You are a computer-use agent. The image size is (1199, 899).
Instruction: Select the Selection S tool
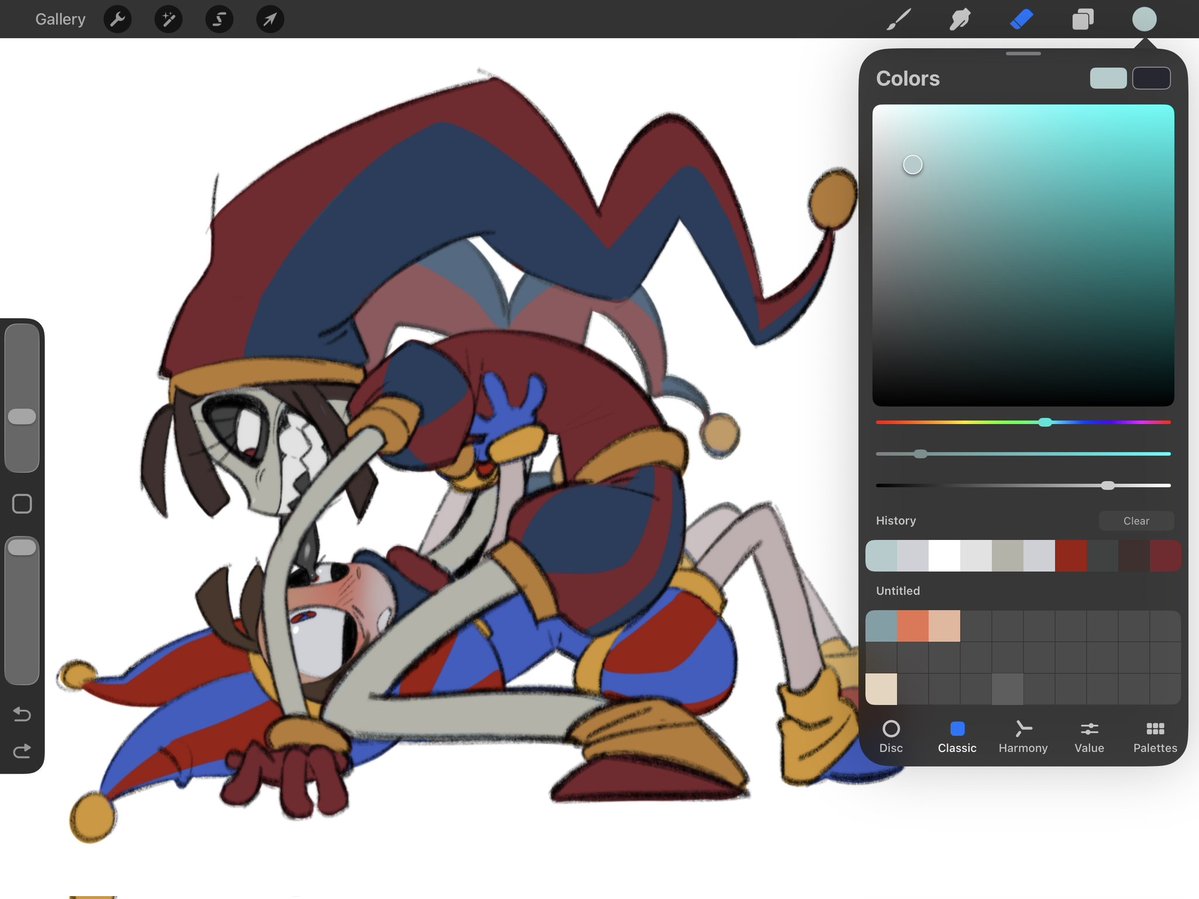(219, 19)
